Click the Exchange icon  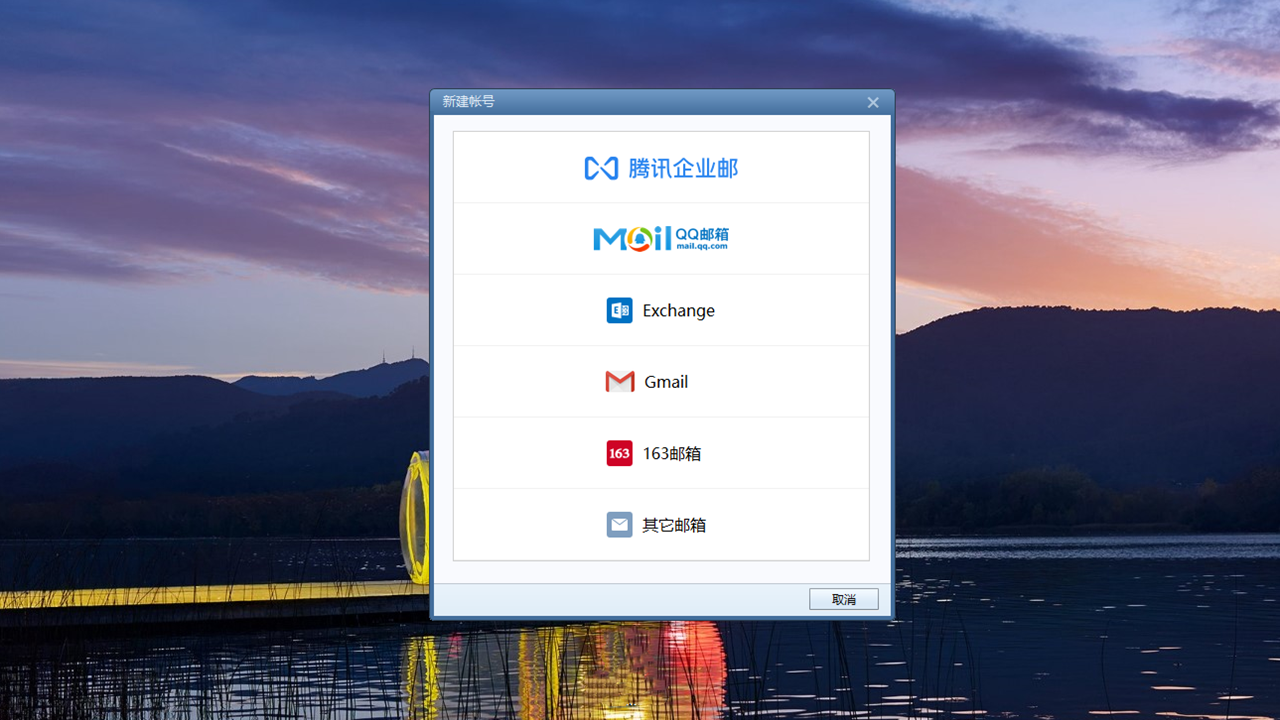click(618, 310)
